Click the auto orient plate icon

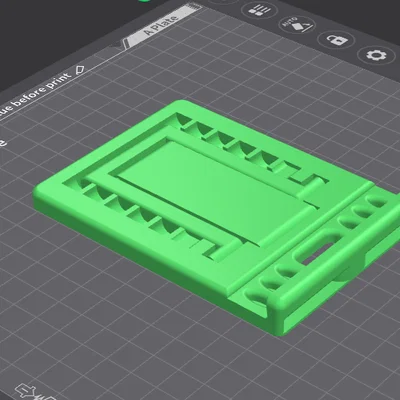pyautogui.click(x=297, y=24)
